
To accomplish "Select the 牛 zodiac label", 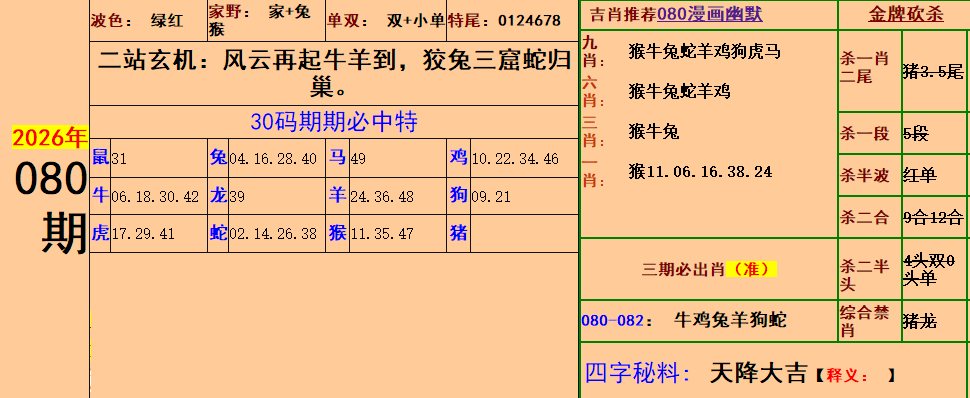I will coord(100,196).
